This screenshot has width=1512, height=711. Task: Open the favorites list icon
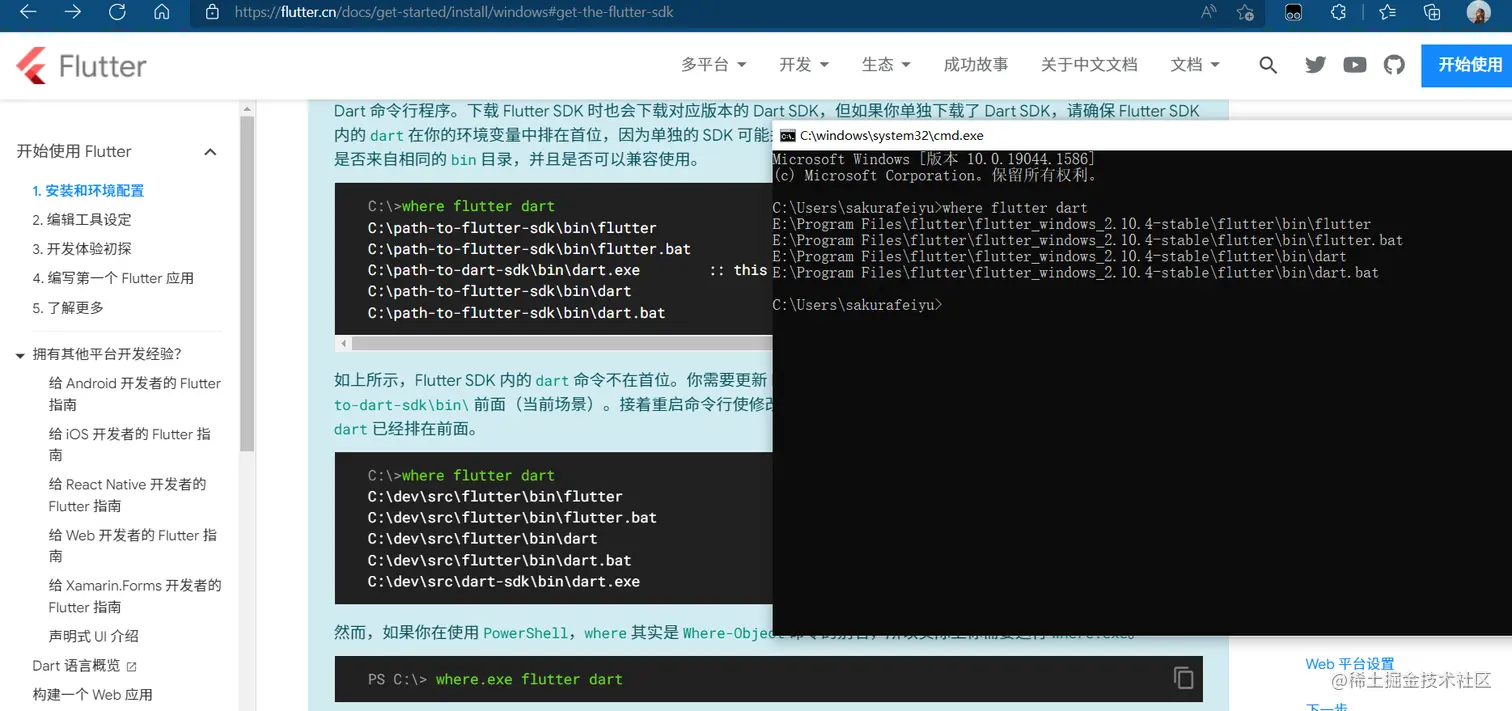pos(1387,12)
